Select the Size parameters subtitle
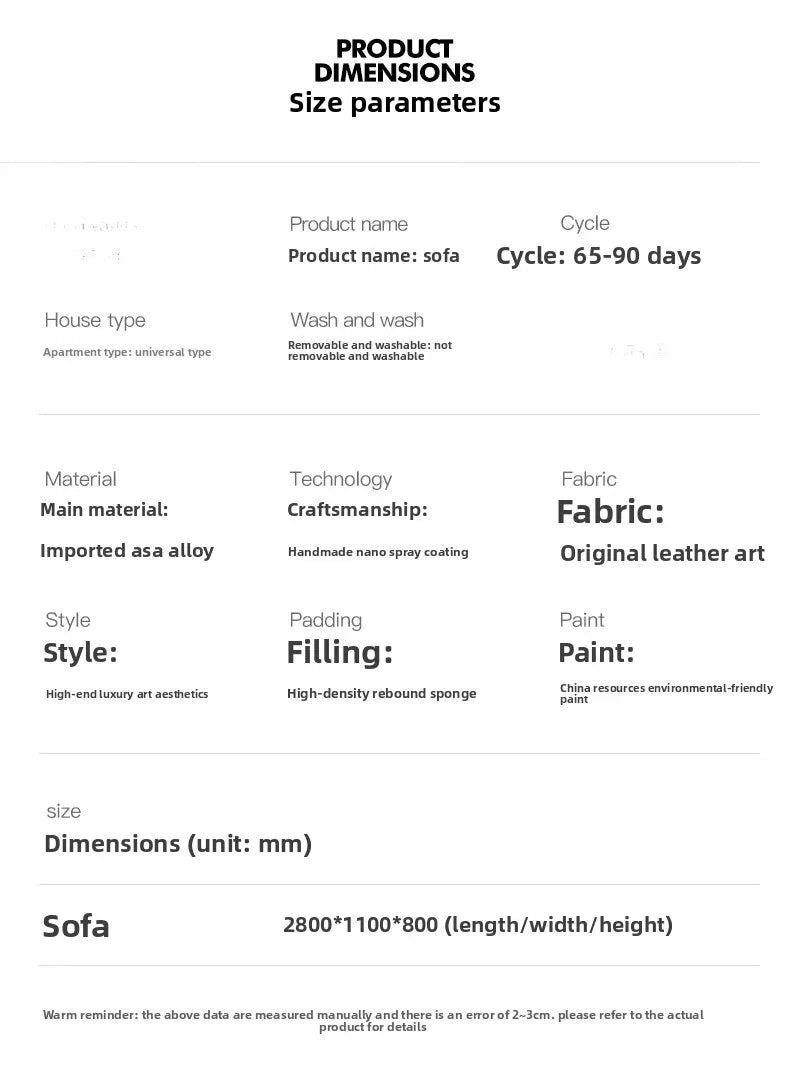790x1087 pixels. point(394,103)
